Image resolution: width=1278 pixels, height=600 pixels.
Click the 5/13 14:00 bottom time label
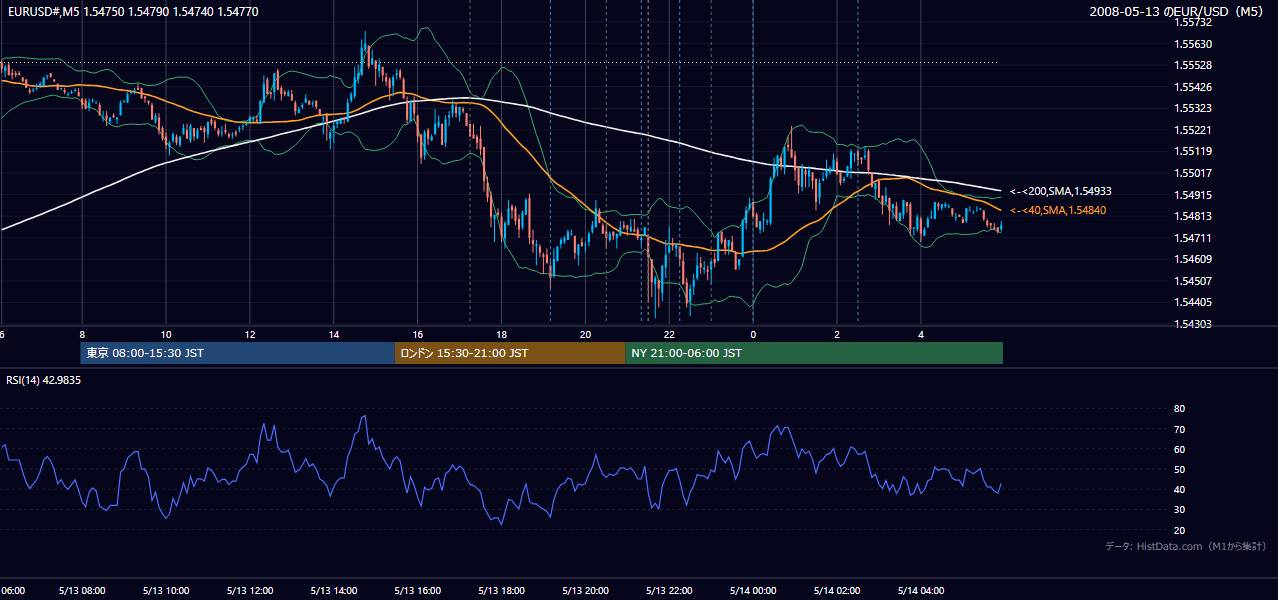pos(334,590)
